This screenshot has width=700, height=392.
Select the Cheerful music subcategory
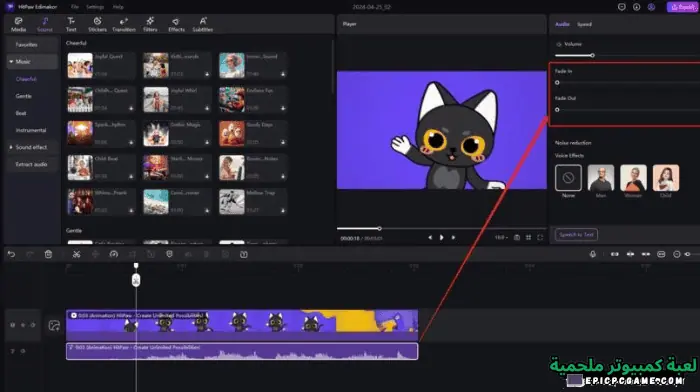26,79
